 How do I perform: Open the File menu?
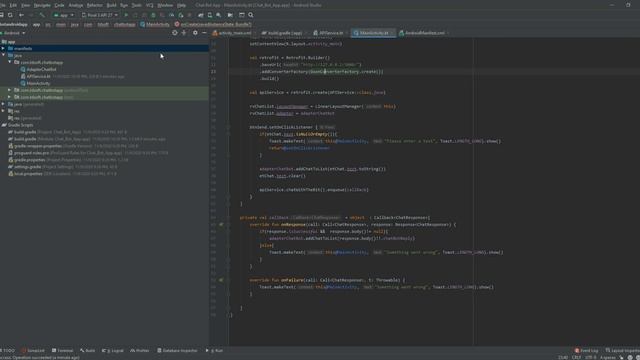point(2,5)
